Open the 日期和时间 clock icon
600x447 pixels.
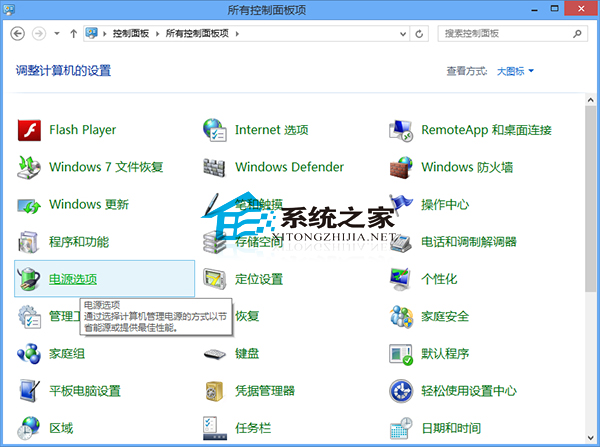pyautogui.click(x=402, y=428)
